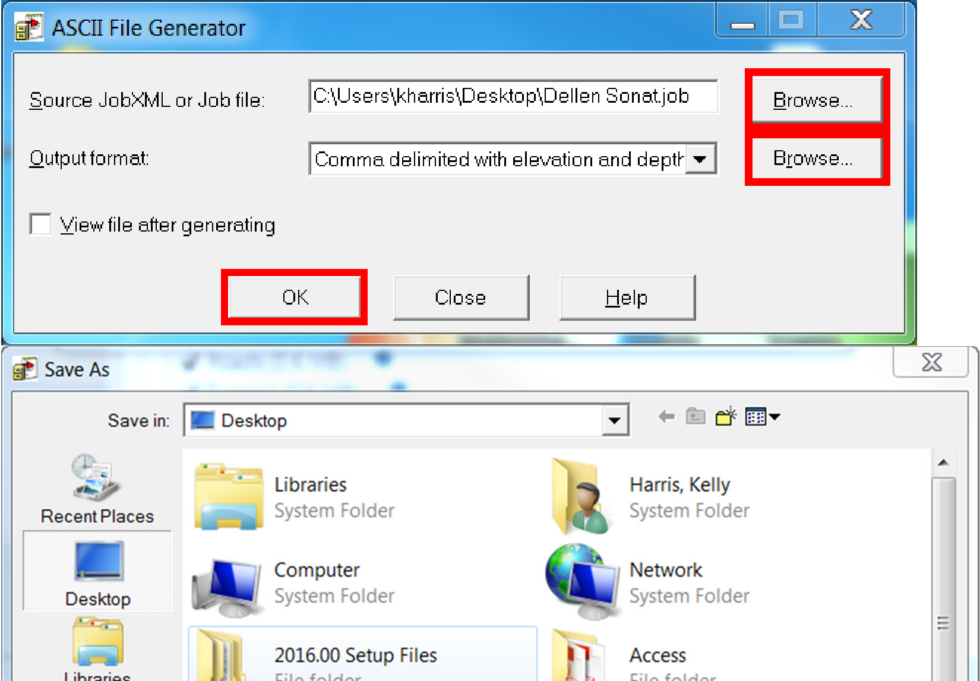Select the Recent Places sidebar entry
980x681 pixels.
(x=96, y=488)
